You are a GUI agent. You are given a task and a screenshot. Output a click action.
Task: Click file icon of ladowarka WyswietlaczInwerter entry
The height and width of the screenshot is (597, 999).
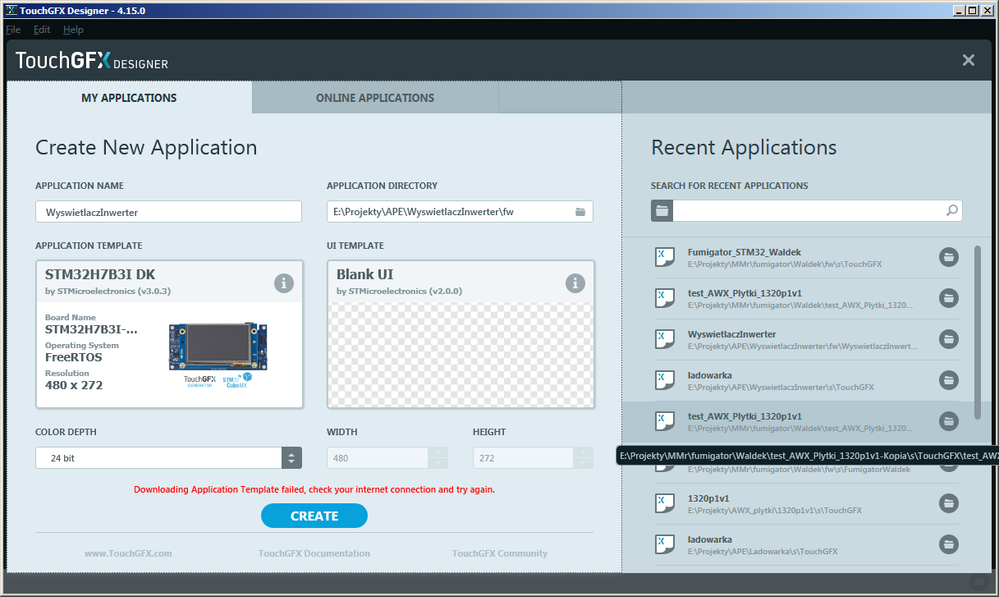click(665, 380)
